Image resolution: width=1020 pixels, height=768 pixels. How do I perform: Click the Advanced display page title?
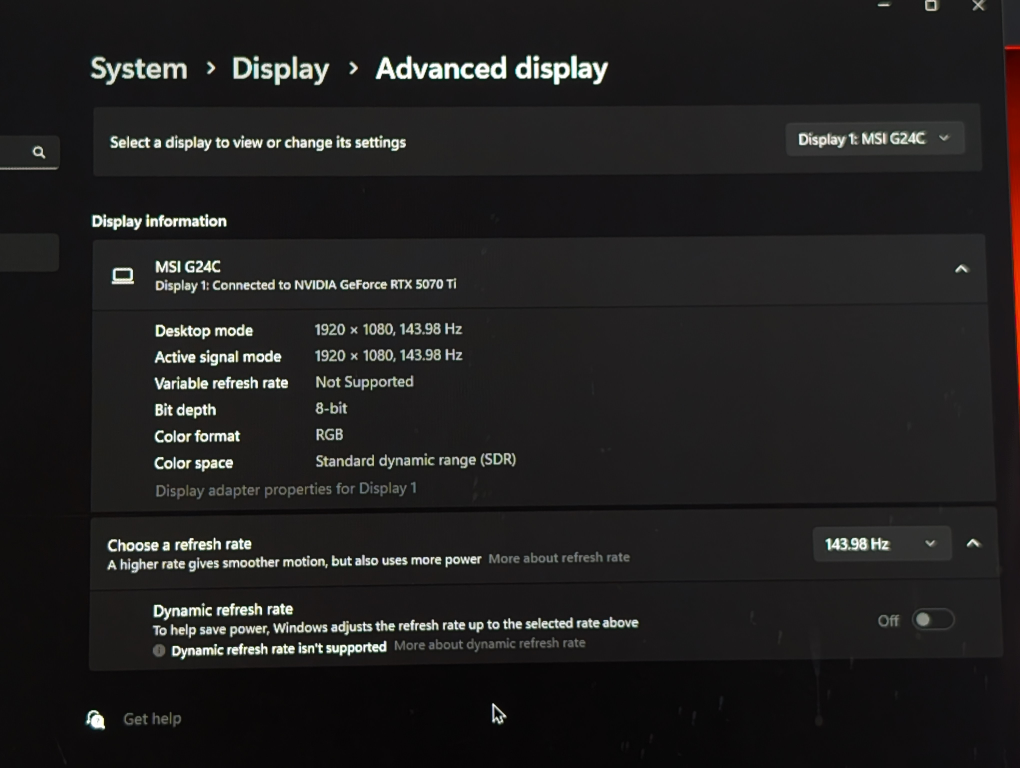491,69
